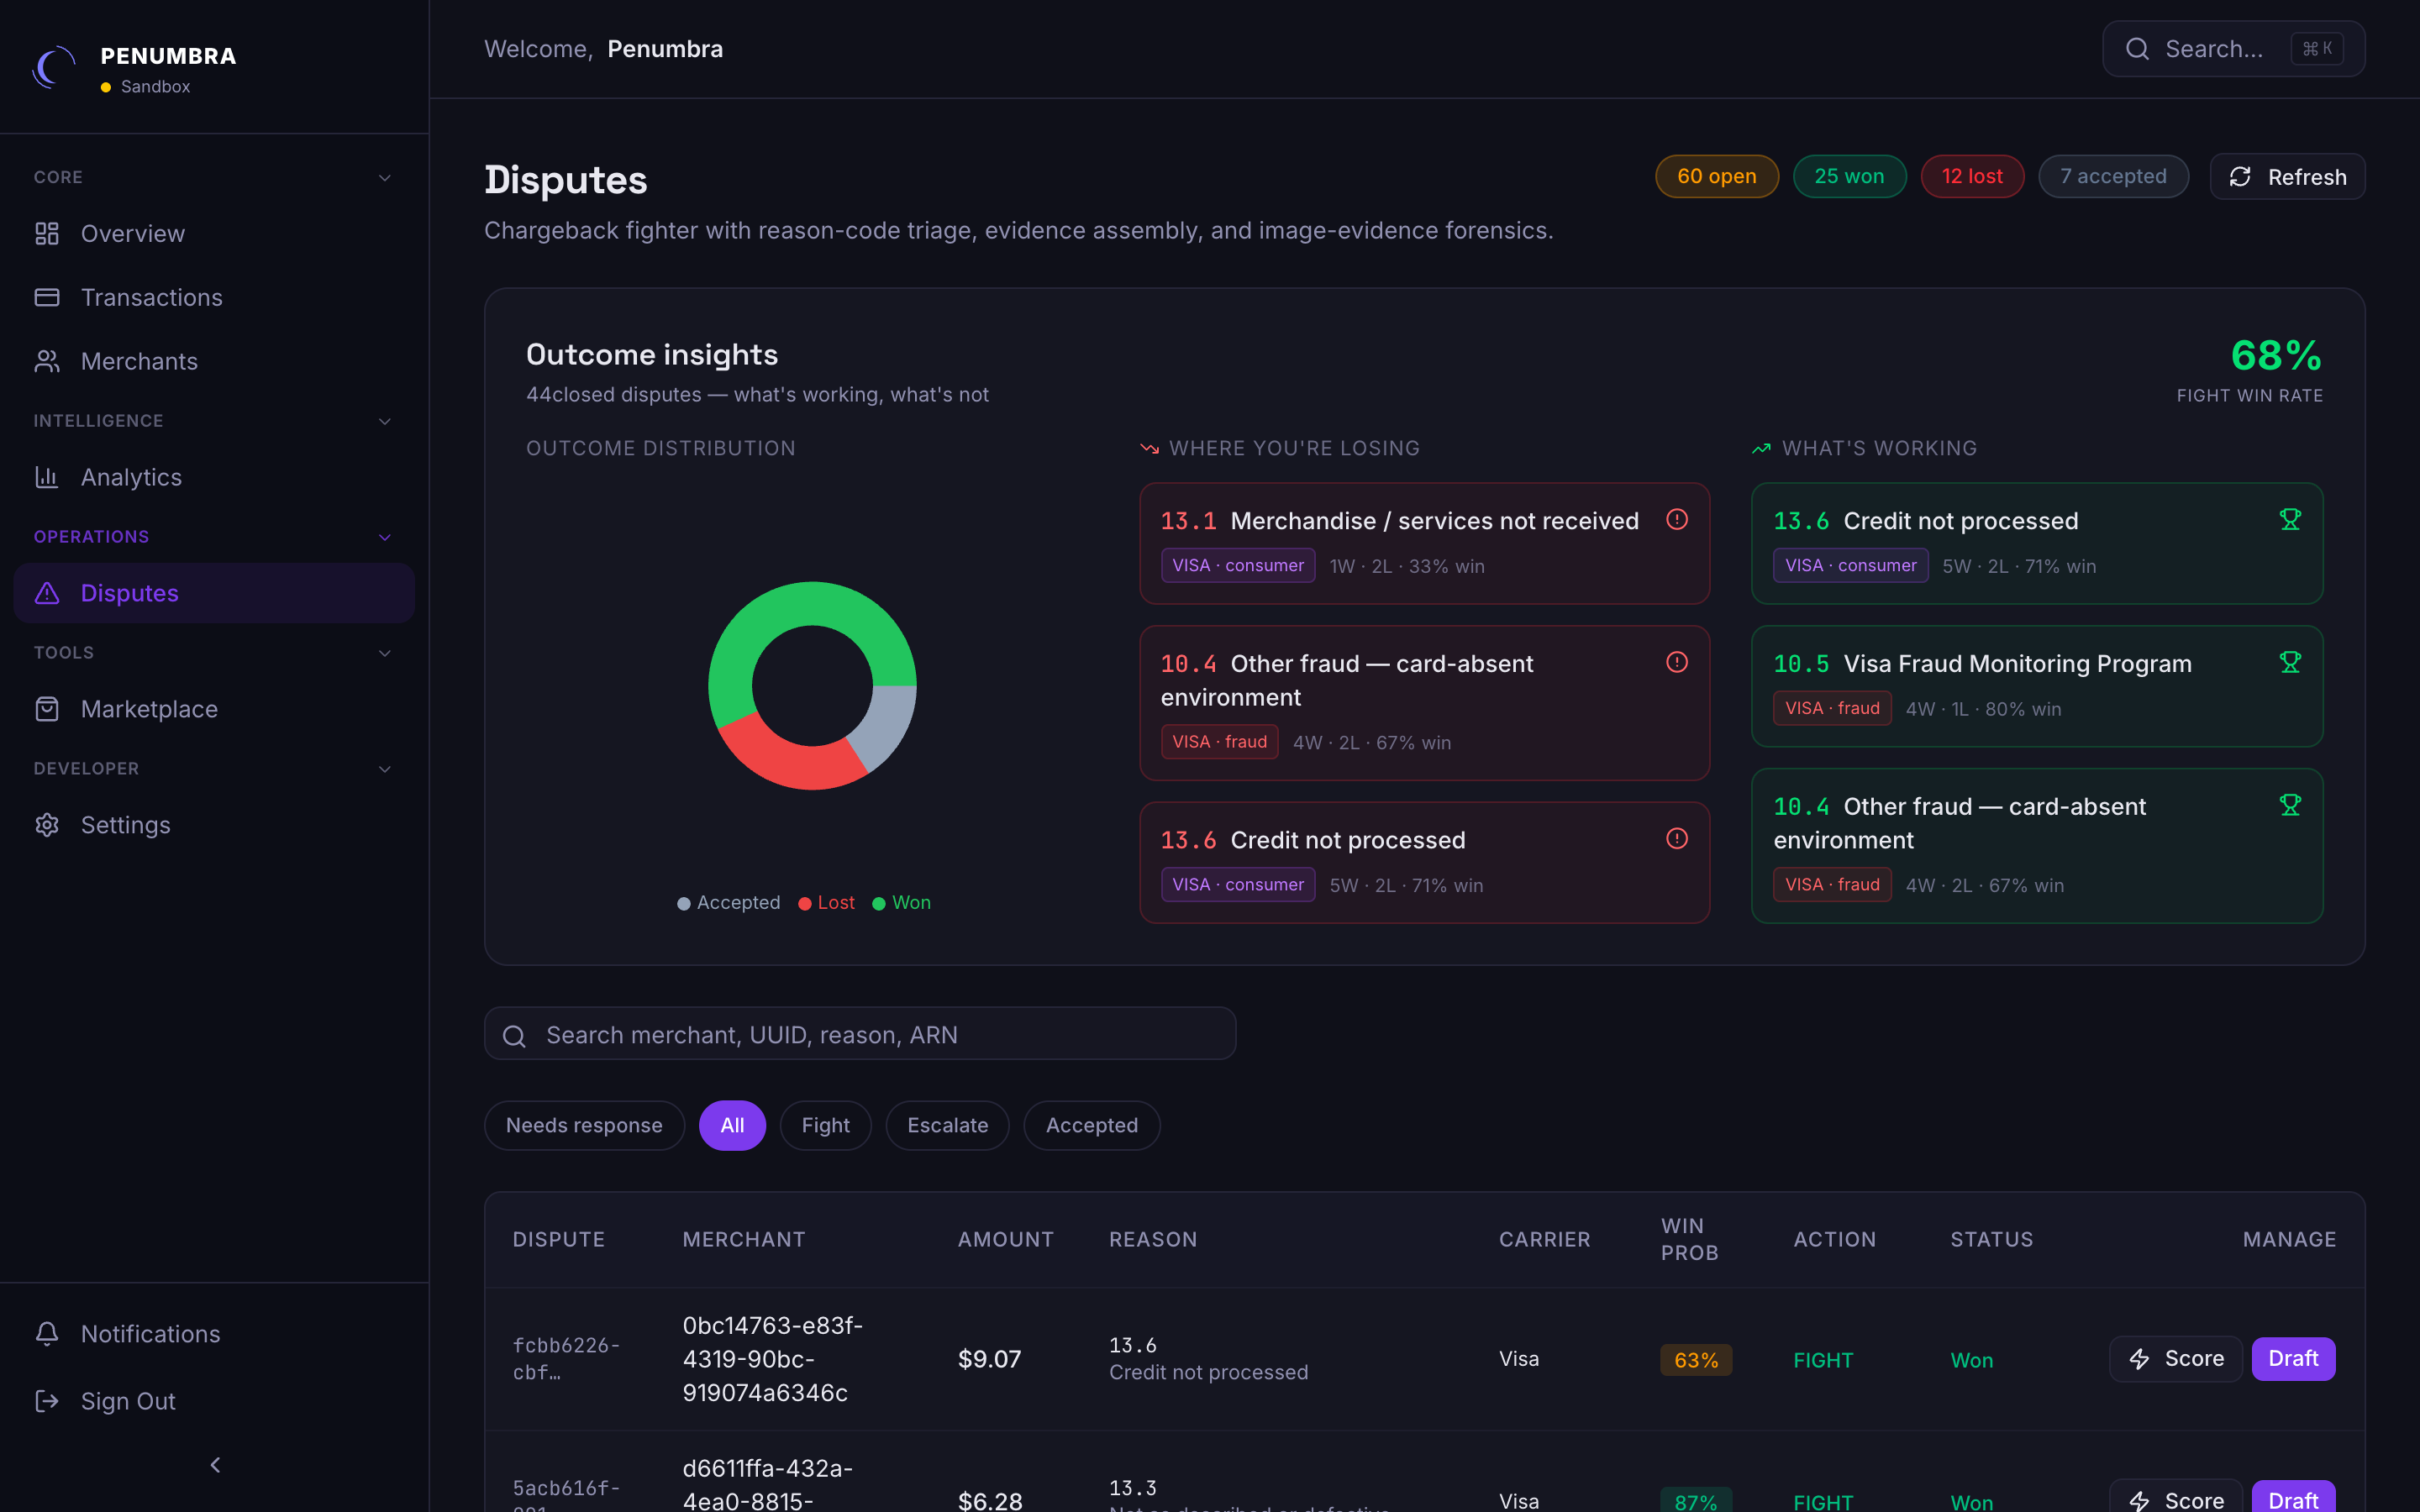Click the Marketplace shopping bag icon
The width and height of the screenshot is (2420, 1512).
47,709
